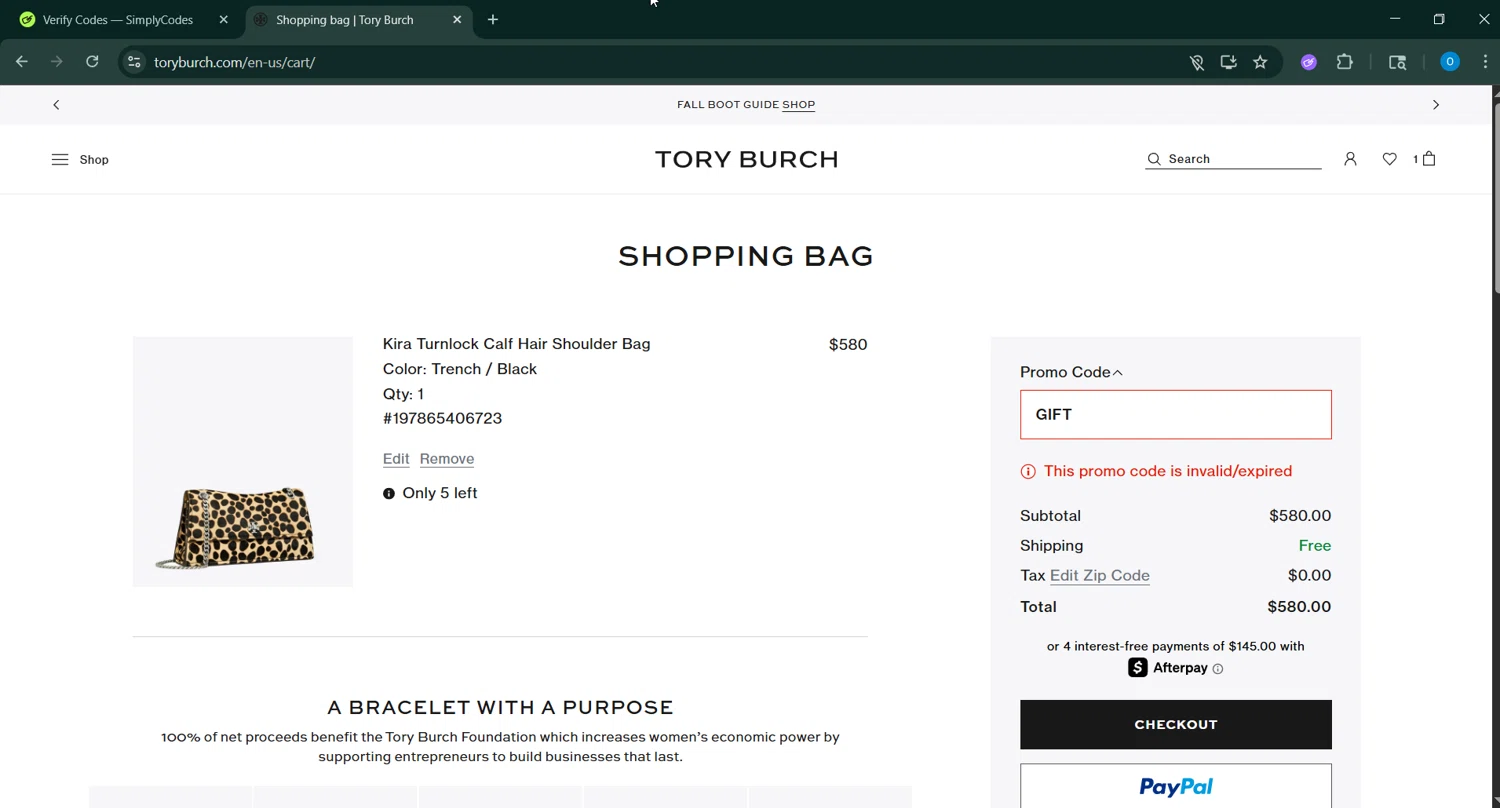Close the Verify Codes SimplyCodes tab
This screenshot has width=1500, height=808.
pyautogui.click(x=223, y=19)
